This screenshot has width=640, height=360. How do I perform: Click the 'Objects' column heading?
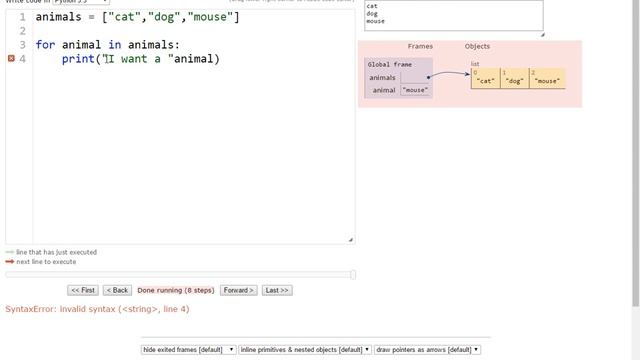click(477, 46)
